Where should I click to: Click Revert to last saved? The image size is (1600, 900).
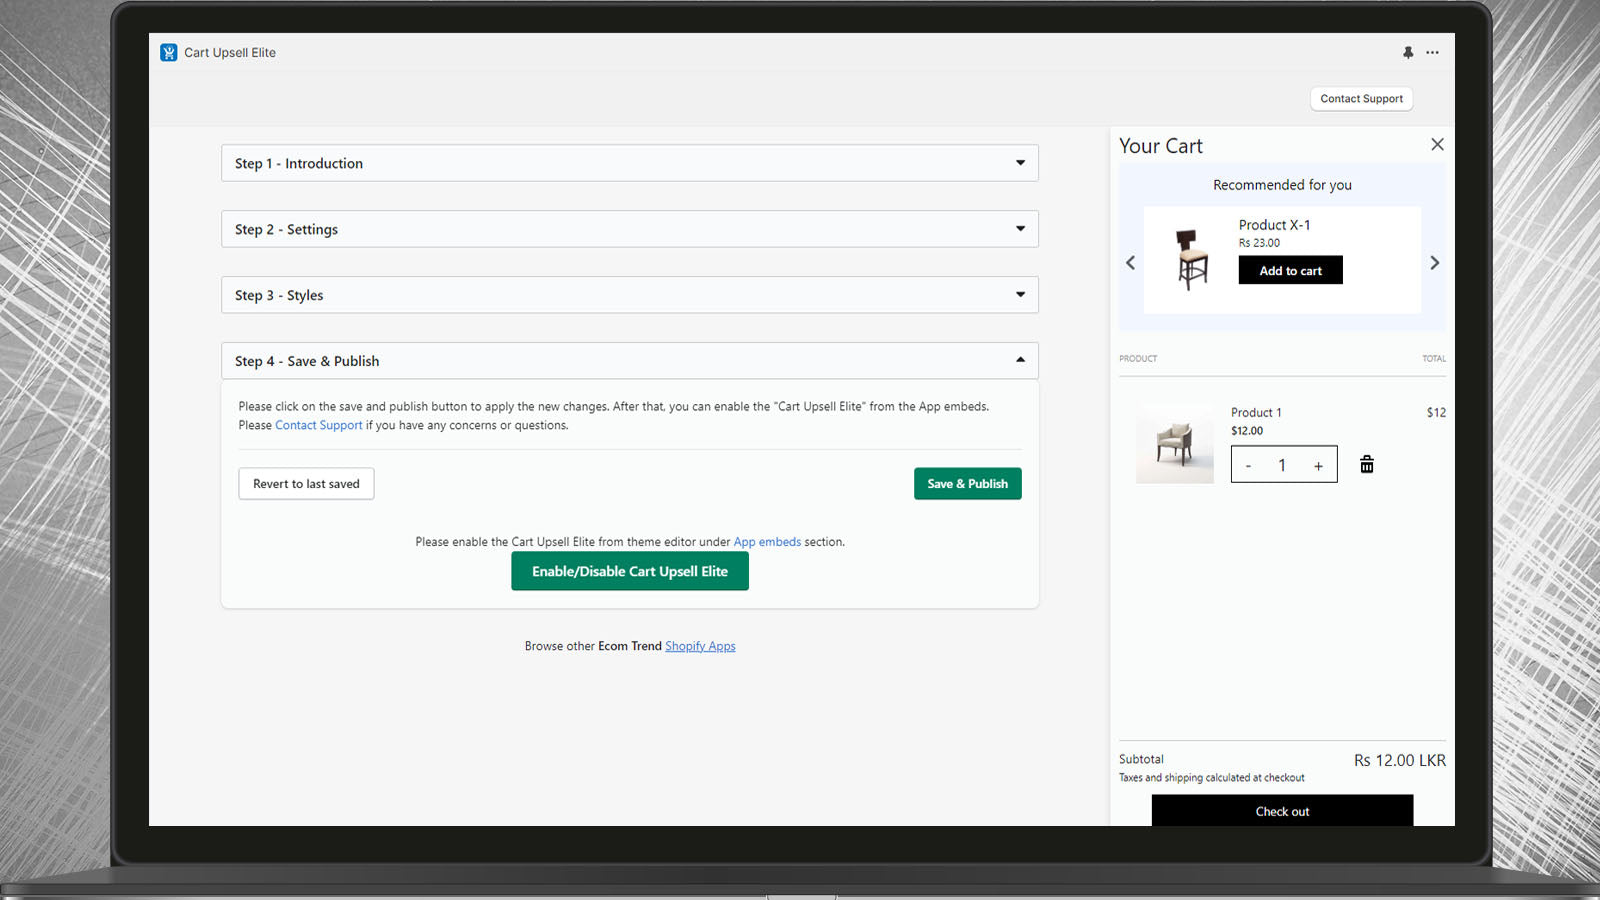[x=305, y=483]
